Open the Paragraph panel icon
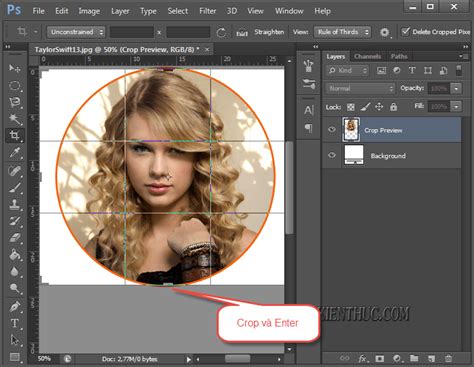Screen dimensions: 474x367 pyautogui.click(x=309, y=128)
